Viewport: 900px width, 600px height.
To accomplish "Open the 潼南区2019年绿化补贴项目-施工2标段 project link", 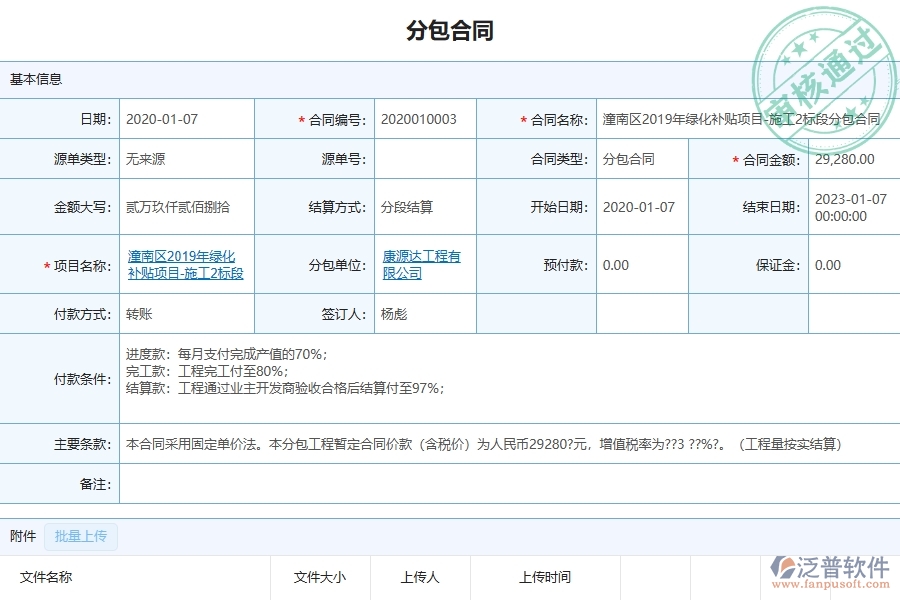I will (x=182, y=265).
